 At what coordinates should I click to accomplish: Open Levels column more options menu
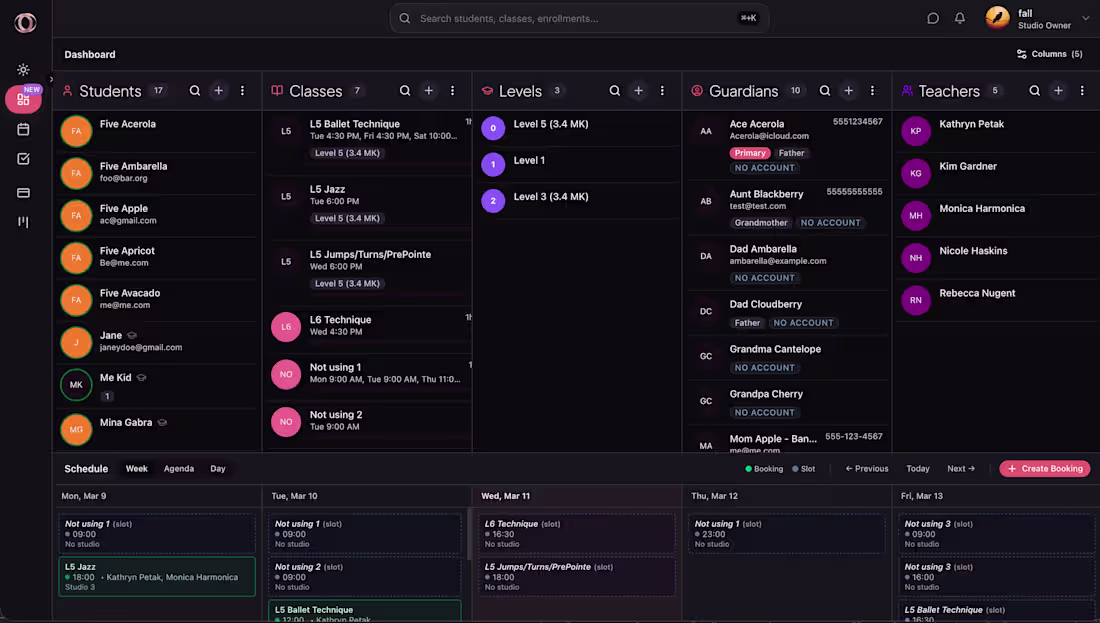click(662, 91)
